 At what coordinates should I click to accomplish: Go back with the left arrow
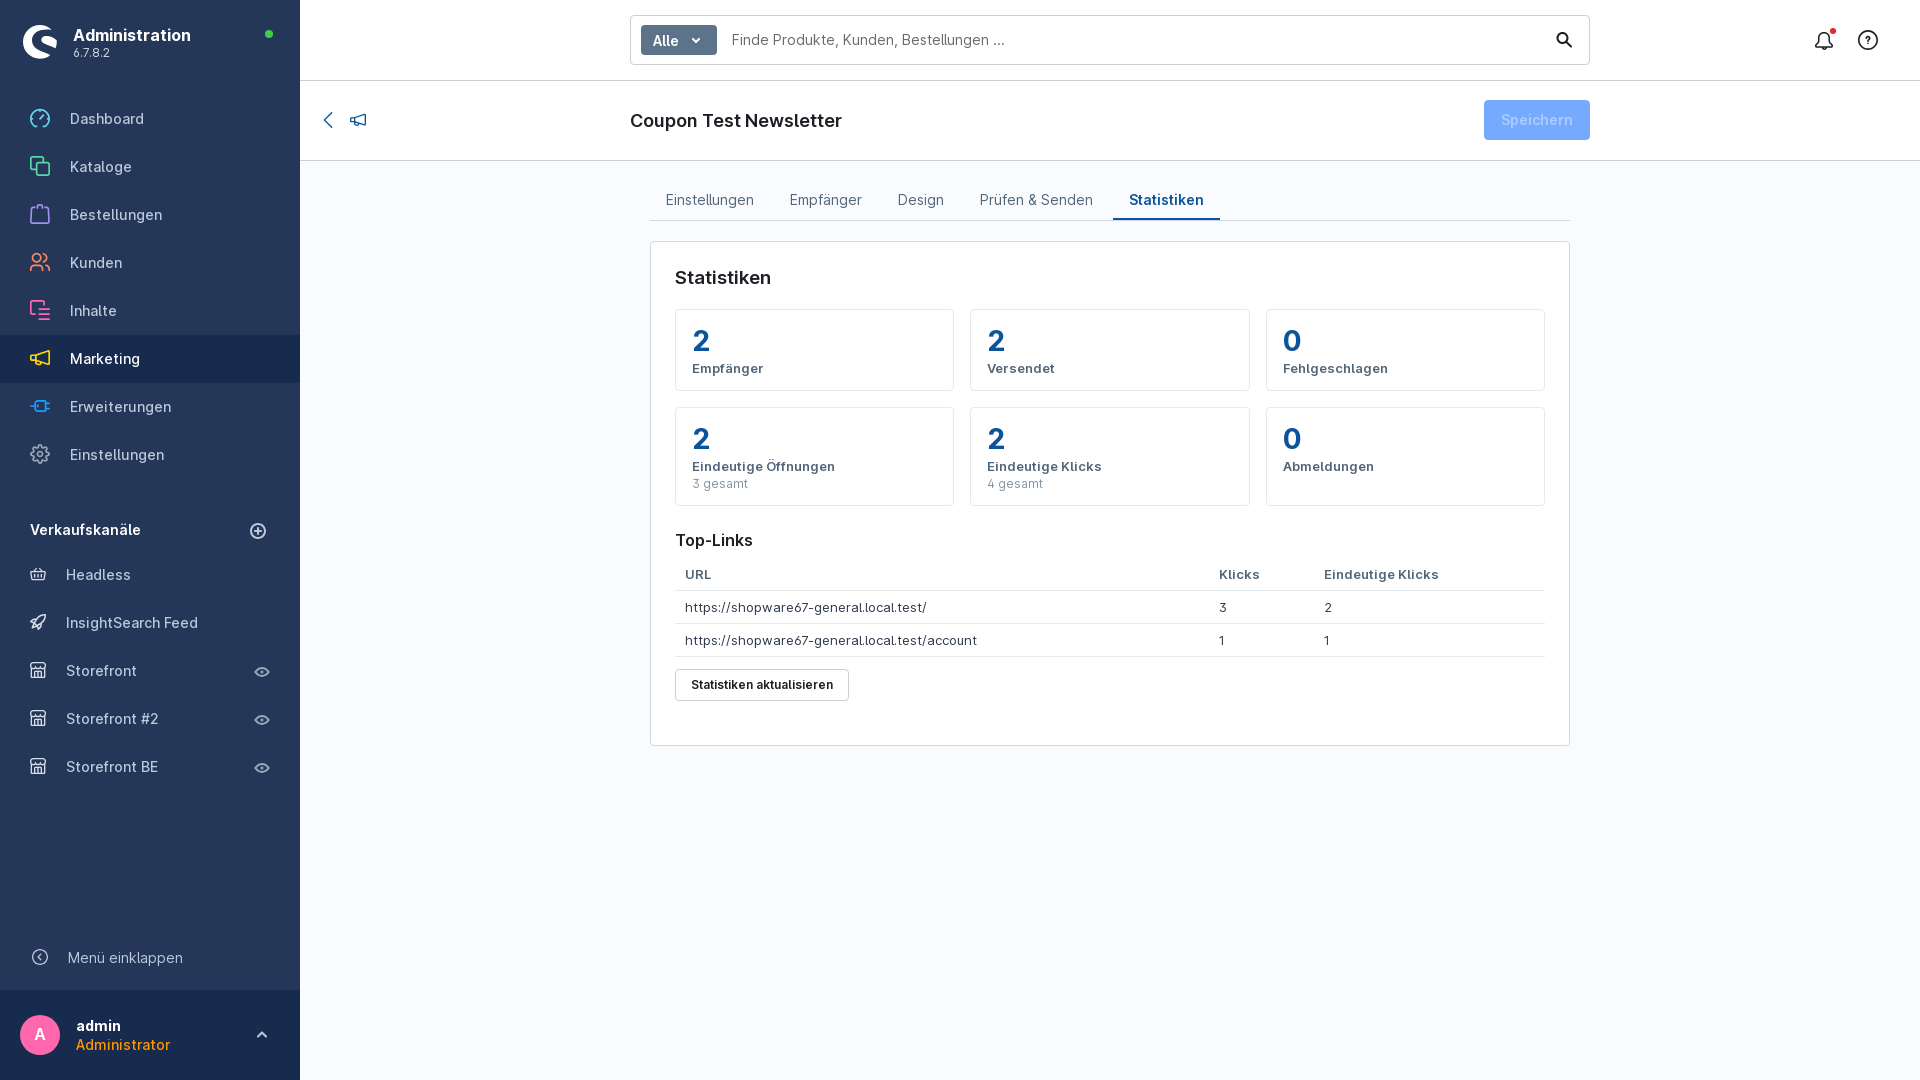click(328, 120)
